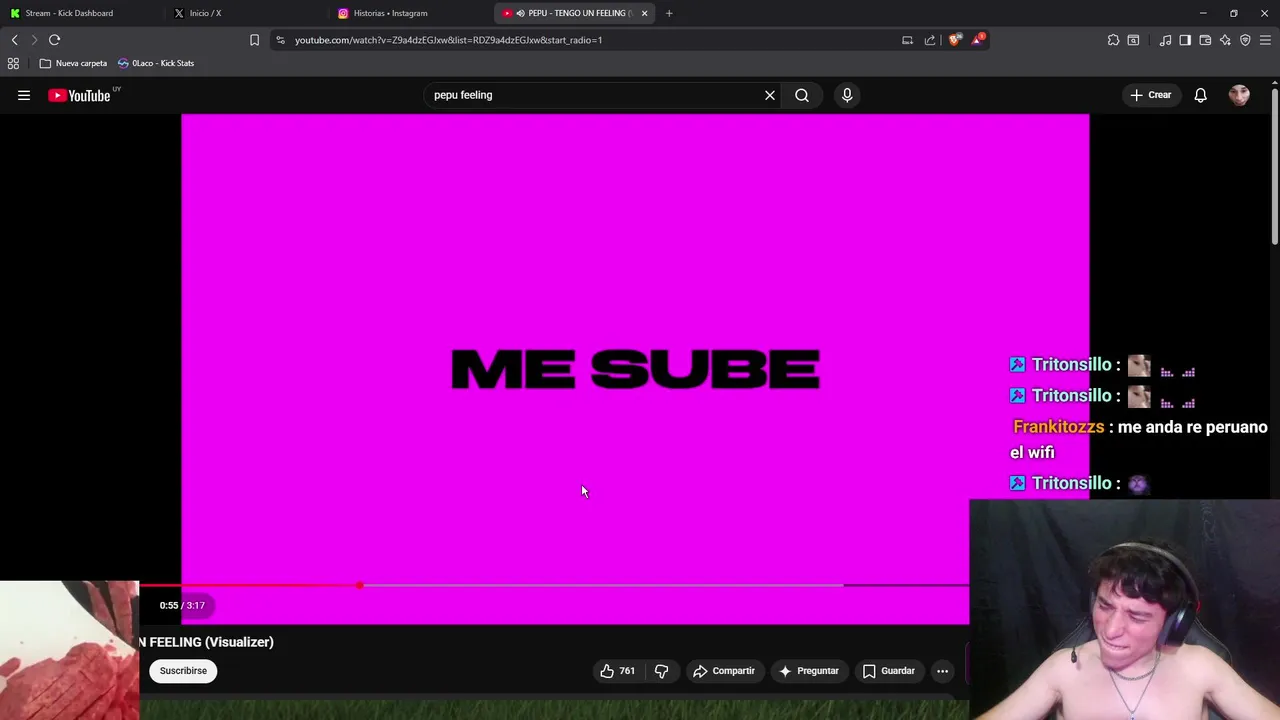The height and width of the screenshot is (720, 1280).
Task: Open the tab search toolbar icon
Action: 1133,40
